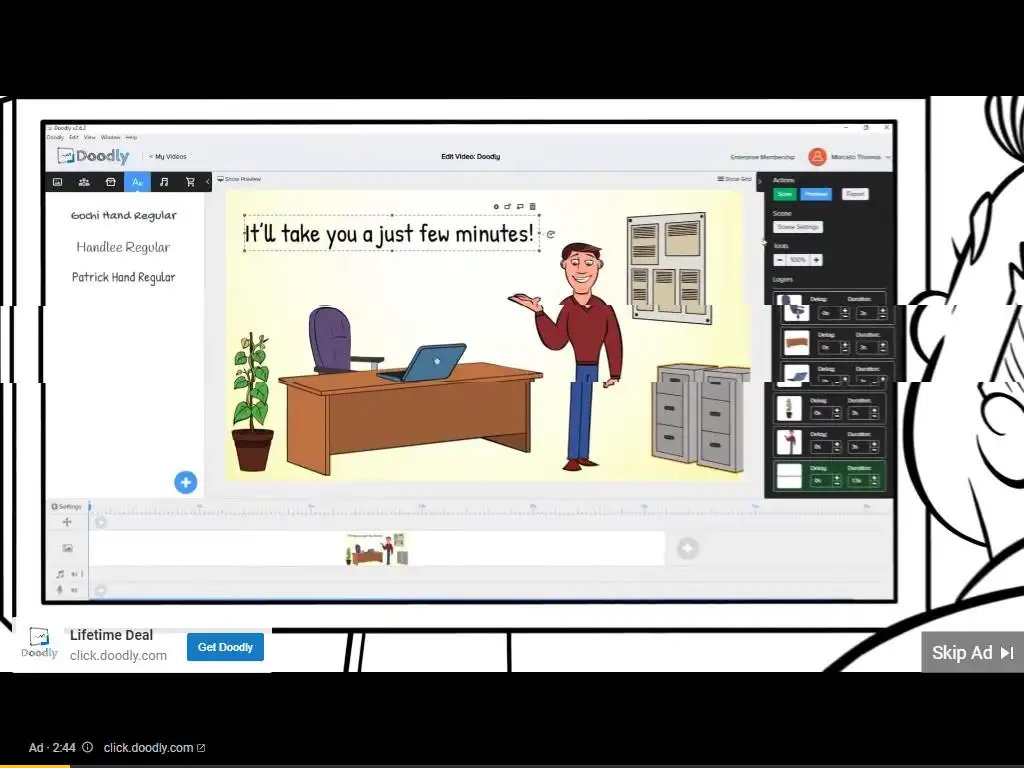The image size is (1024, 768).
Task: Open the Window menu
Action: click(x=110, y=137)
